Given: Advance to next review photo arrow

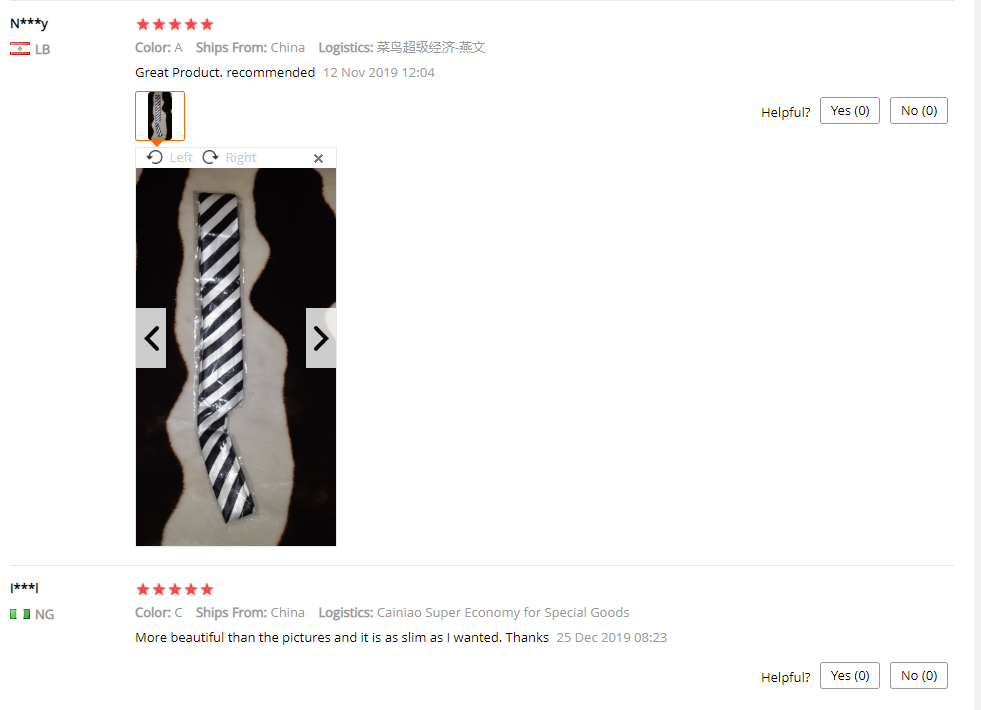Looking at the screenshot, I should point(321,338).
